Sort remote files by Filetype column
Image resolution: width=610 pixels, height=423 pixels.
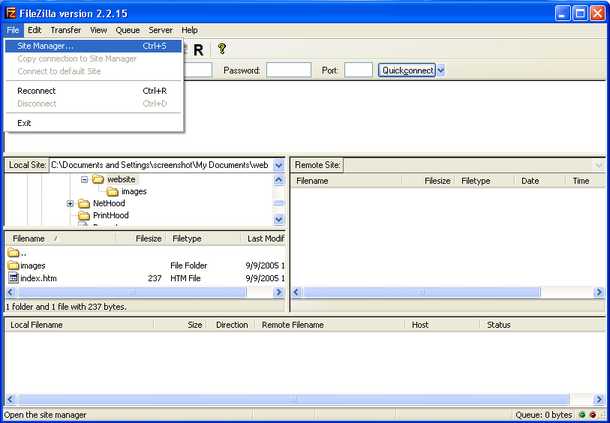coord(486,181)
